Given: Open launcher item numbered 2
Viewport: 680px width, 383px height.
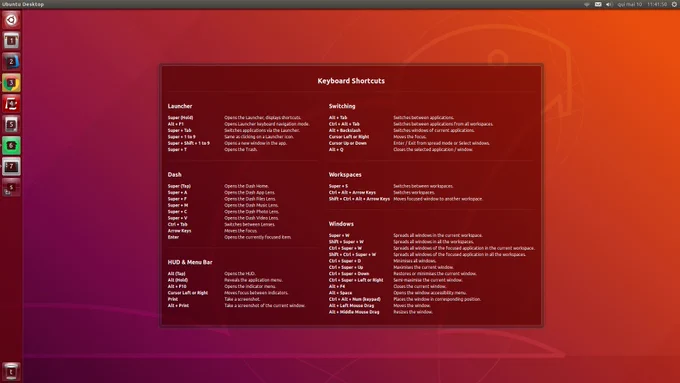Looking at the screenshot, I should [x=11, y=62].
